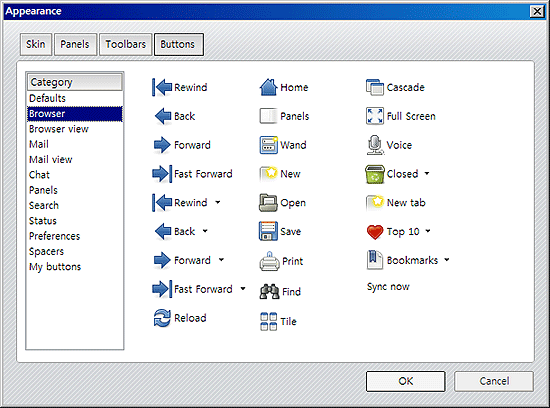
Task: Click the Voice microphone icon
Action: [x=375, y=145]
